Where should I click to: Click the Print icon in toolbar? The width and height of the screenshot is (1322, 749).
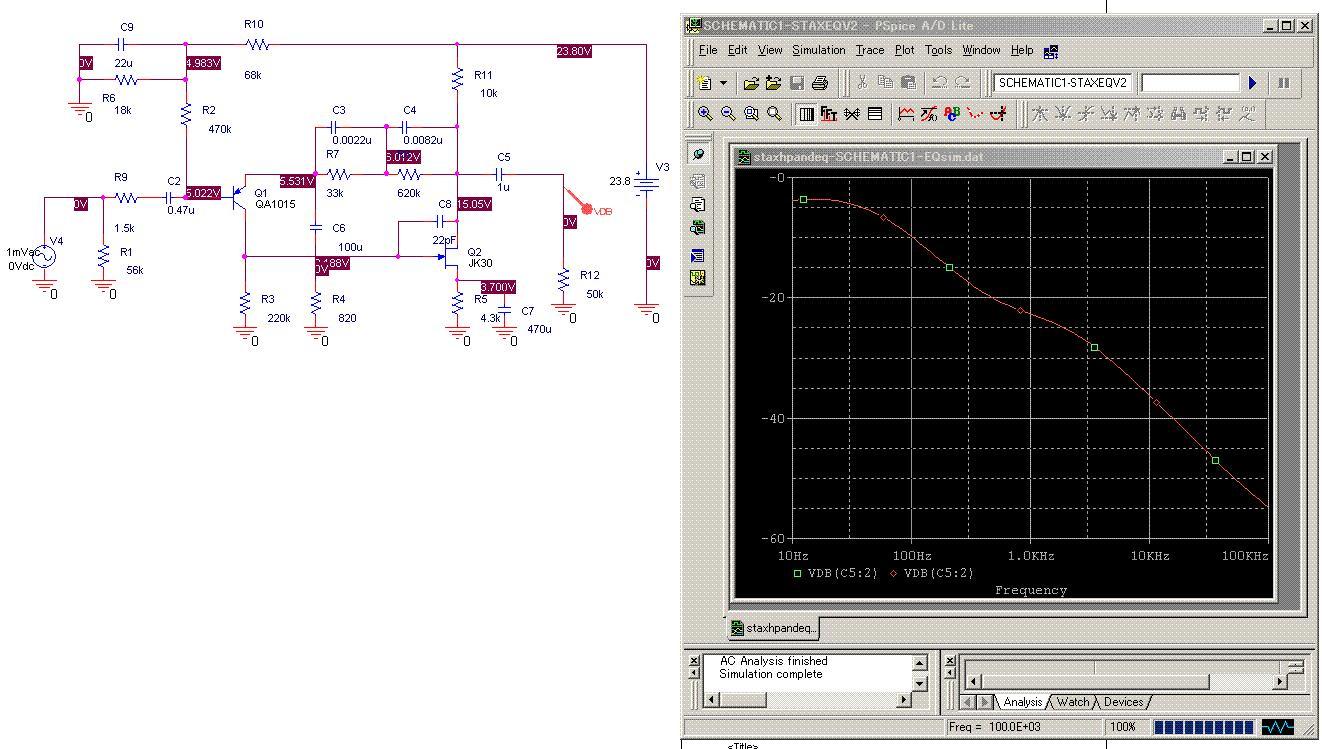(820, 83)
